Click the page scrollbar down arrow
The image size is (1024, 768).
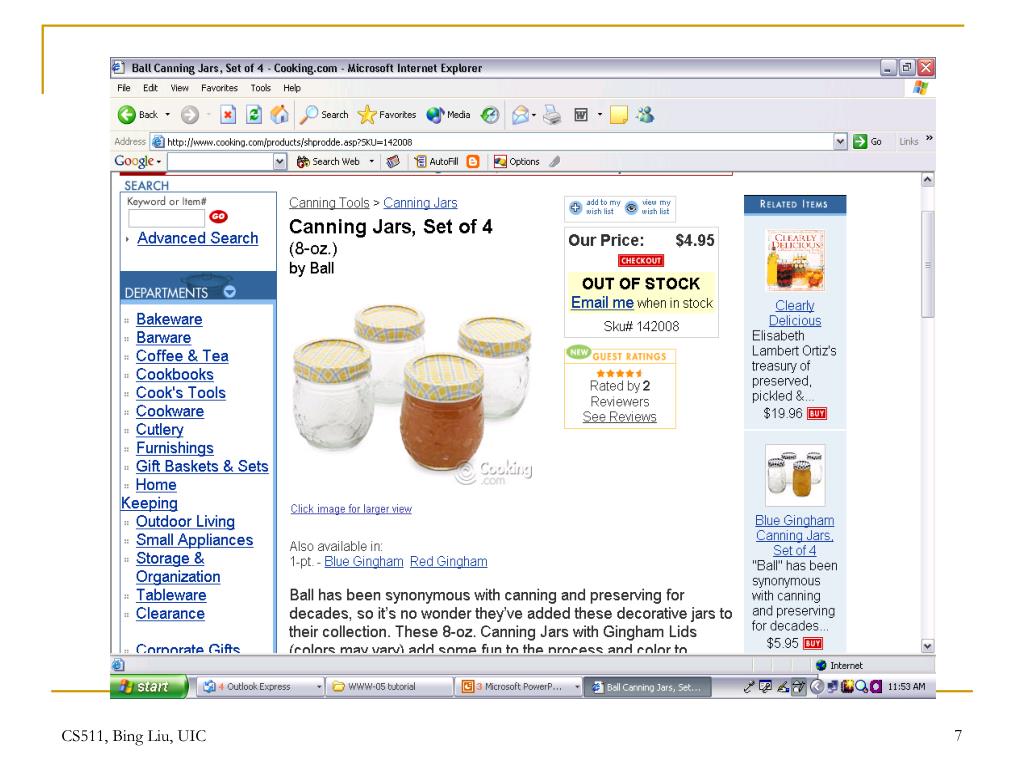click(927, 645)
